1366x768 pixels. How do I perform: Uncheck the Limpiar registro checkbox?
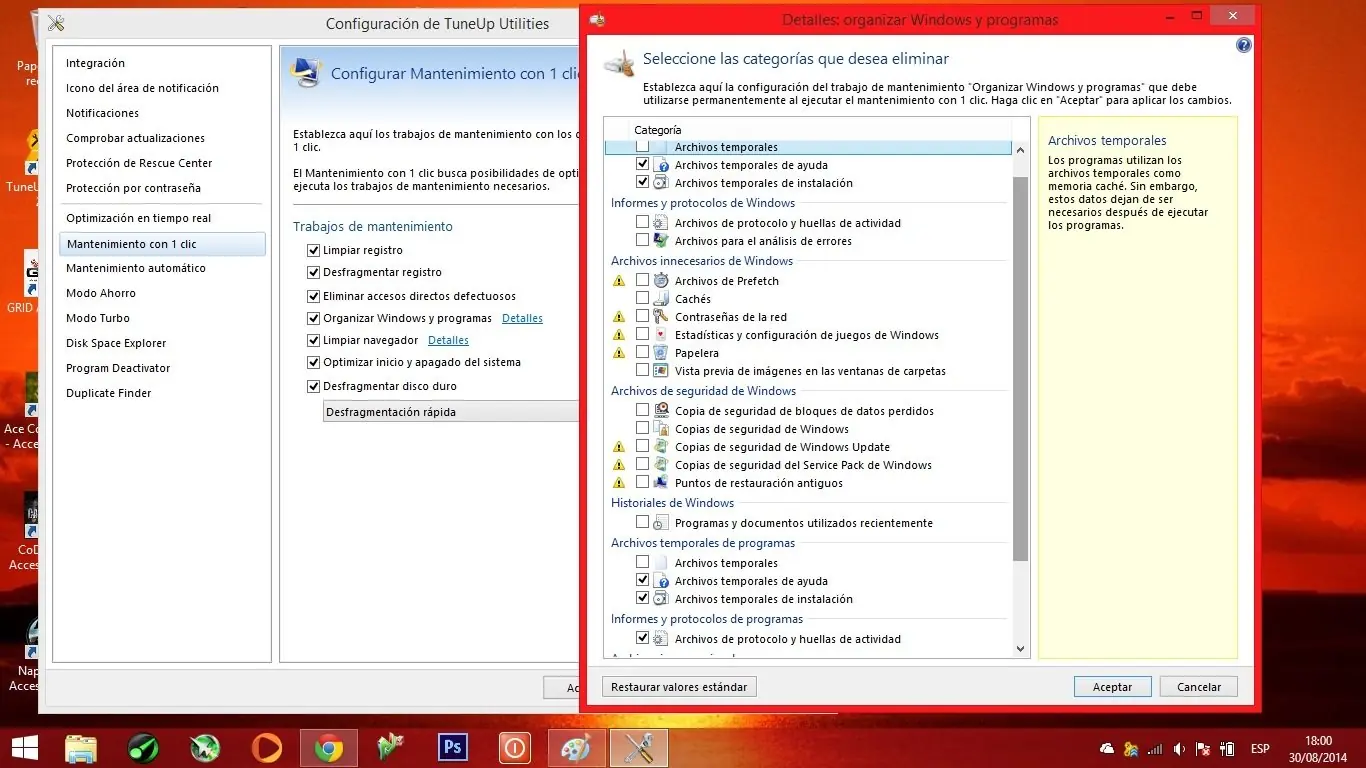pos(314,250)
